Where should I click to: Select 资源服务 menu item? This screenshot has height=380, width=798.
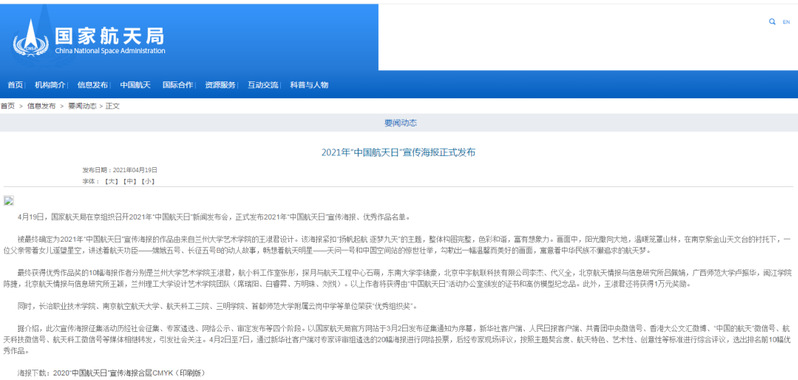[220, 85]
